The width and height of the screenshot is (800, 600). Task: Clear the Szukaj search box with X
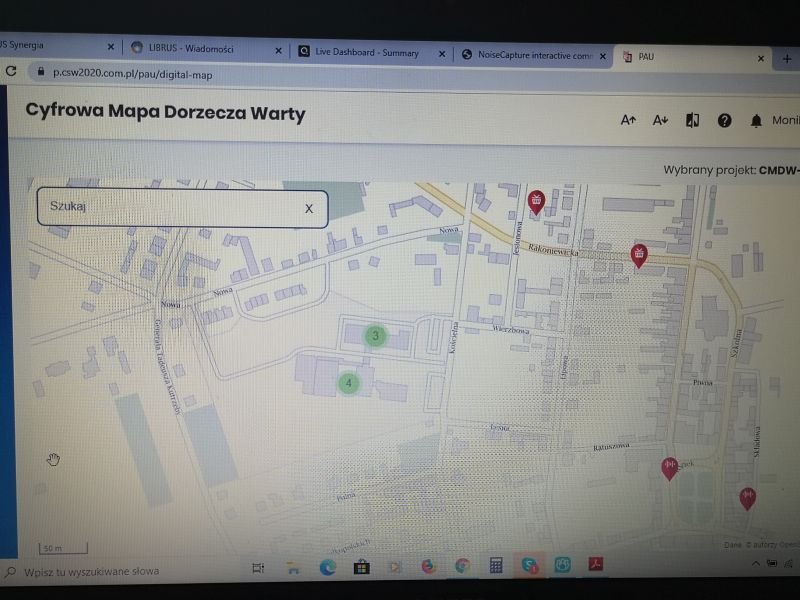(x=309, y=208)
